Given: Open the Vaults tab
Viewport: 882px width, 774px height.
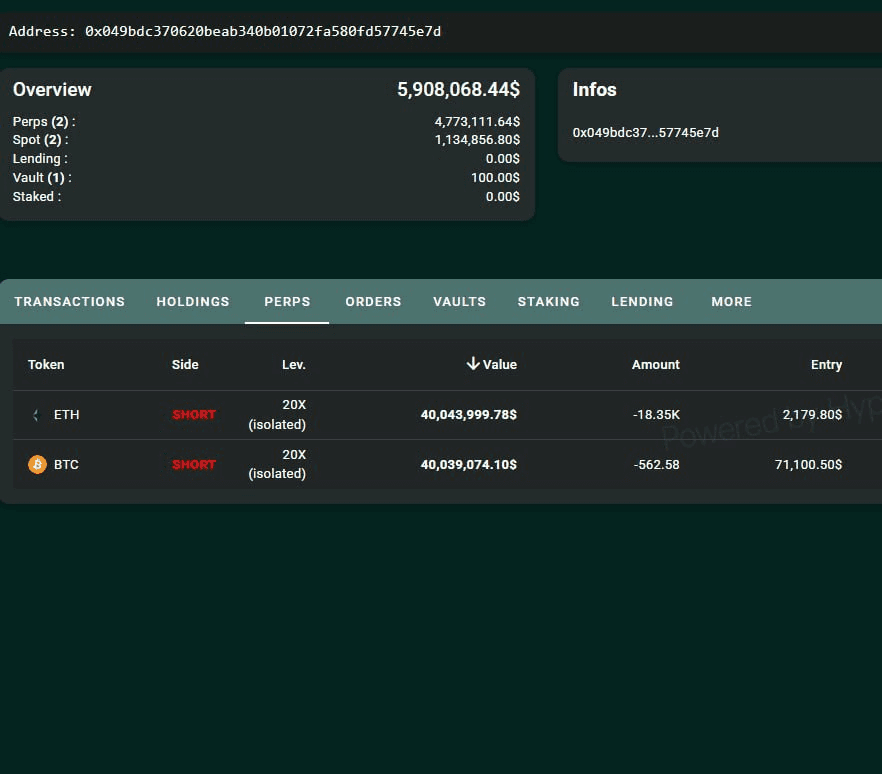Looking at the screenshot, I should click(x=459, y=301).
